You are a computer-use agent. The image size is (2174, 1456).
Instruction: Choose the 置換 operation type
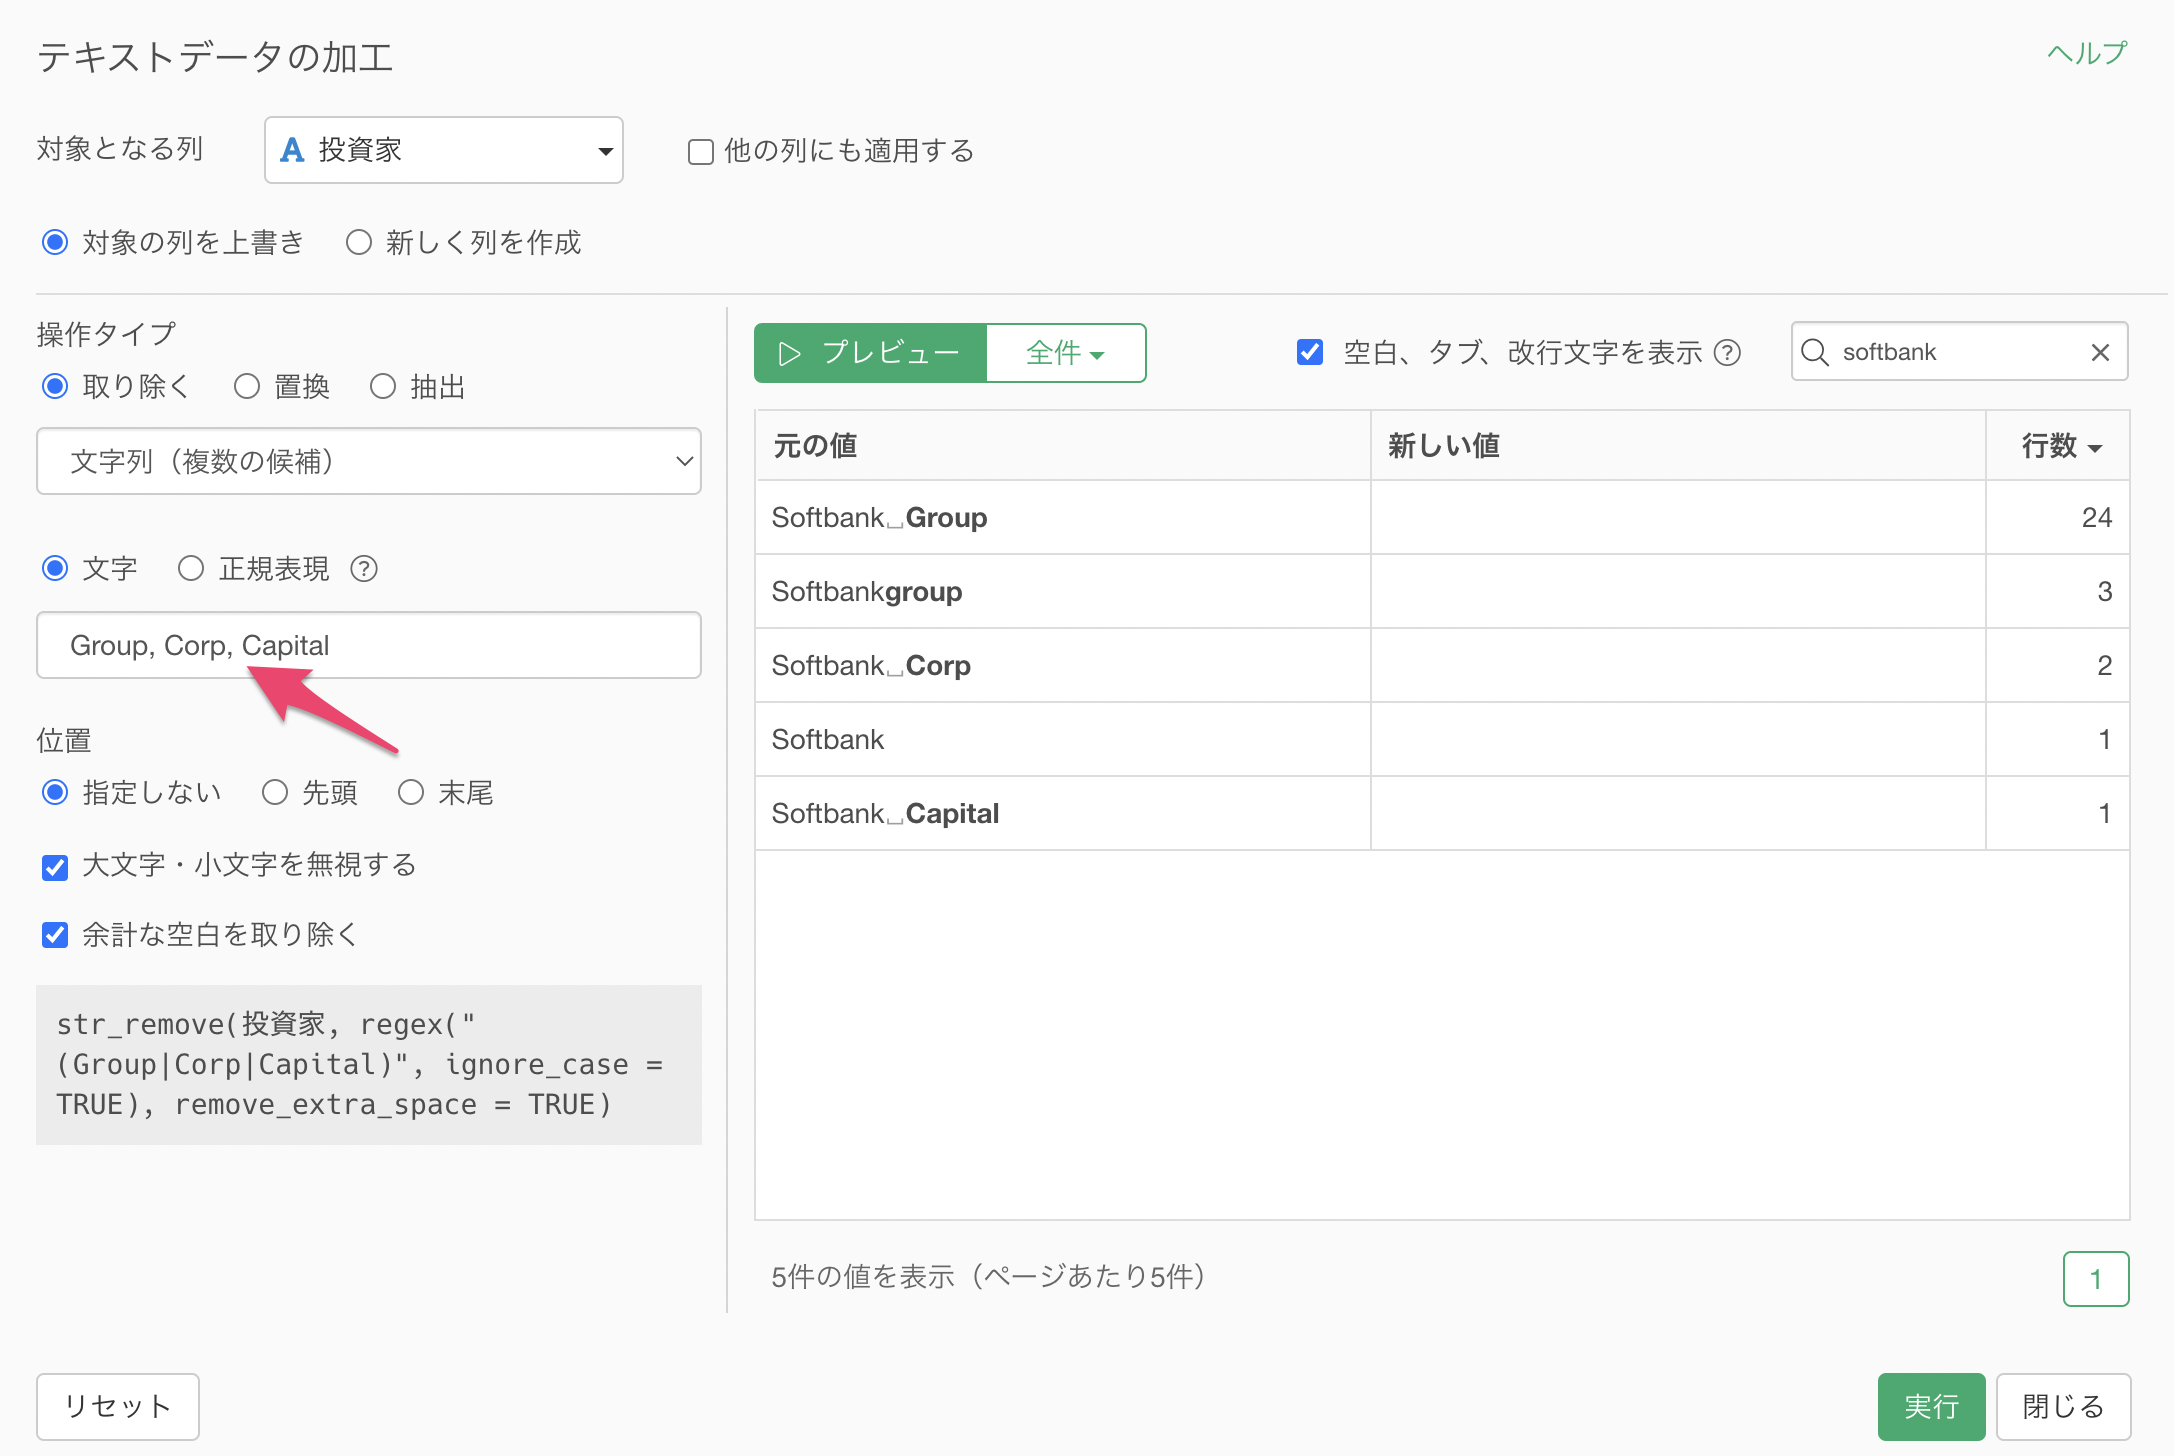[x=247, y=387]
